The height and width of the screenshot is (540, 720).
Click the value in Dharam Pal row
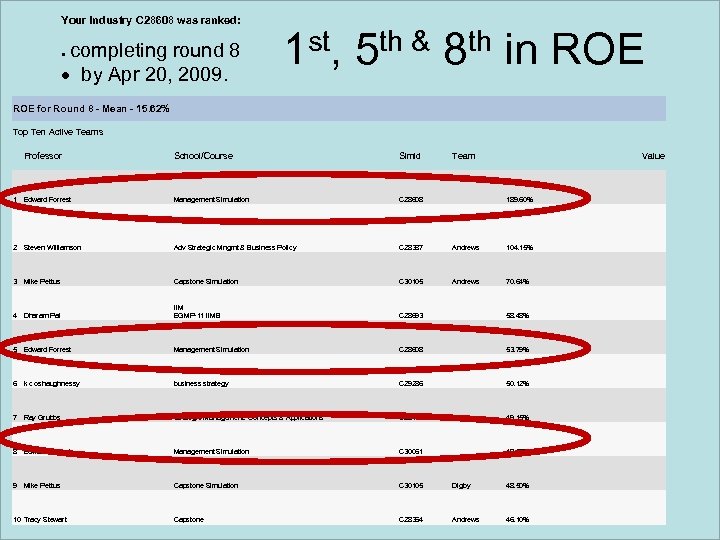518,315
